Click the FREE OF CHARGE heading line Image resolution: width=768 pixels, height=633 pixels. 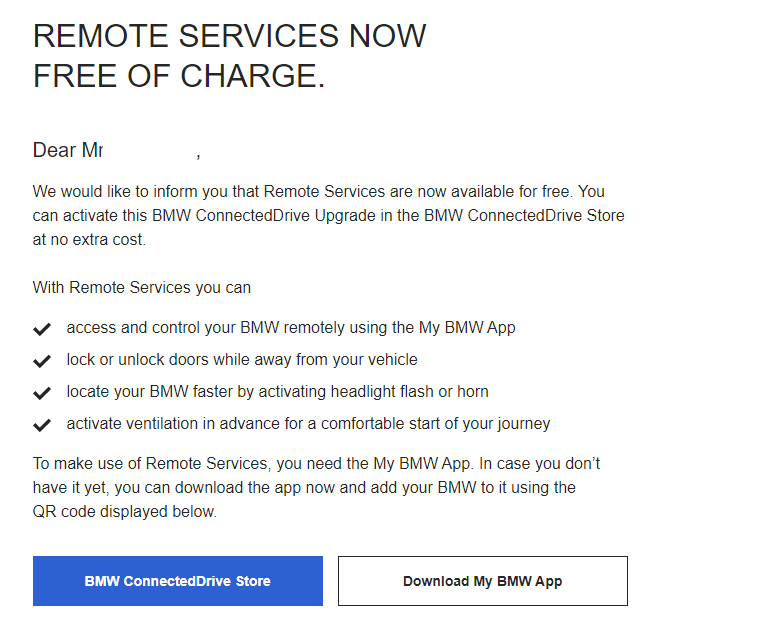(179, 76)
